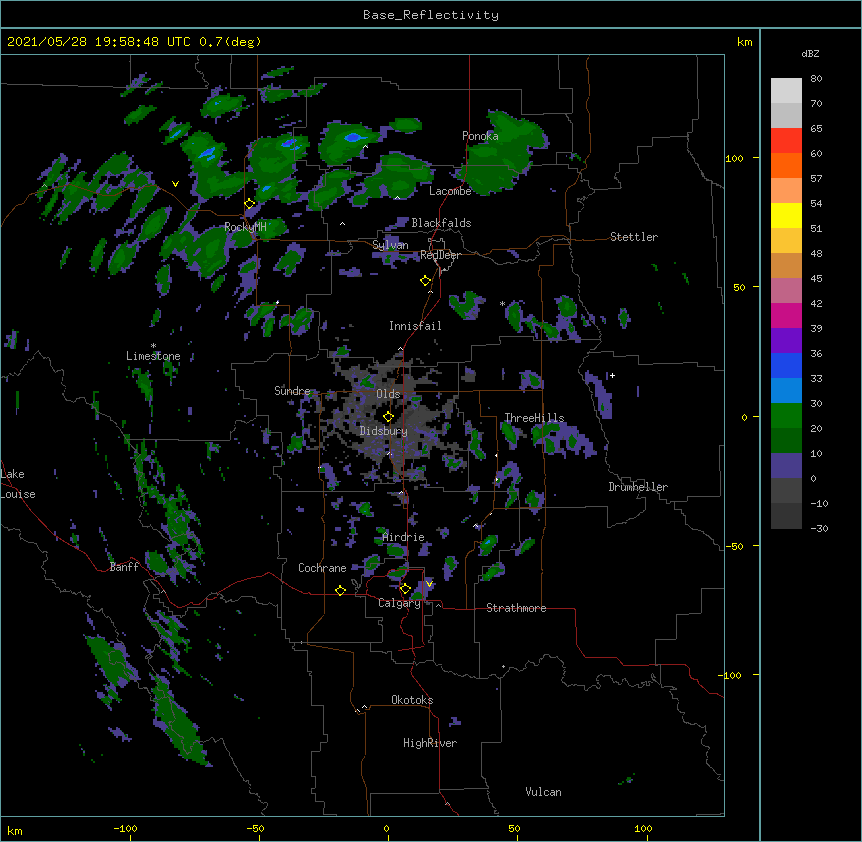This screenshot has width=862, height=842.
Task: Pick the bright yellow 51–54 dBZ legend swatch
Action: (x=786, y=215)
